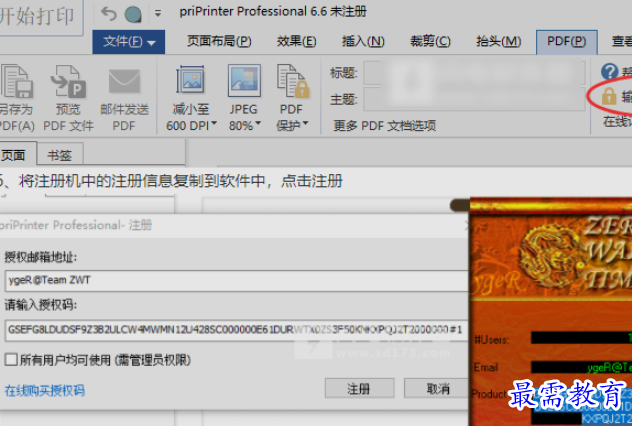Click Save as PDF(A) icon
The height and width of the screenshot is (426, 632).
tap(17, 81)
